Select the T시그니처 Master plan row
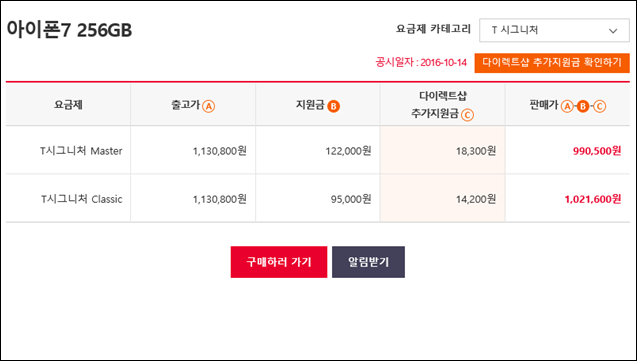This screenshot has height=361, width=637. click(318, 151)
